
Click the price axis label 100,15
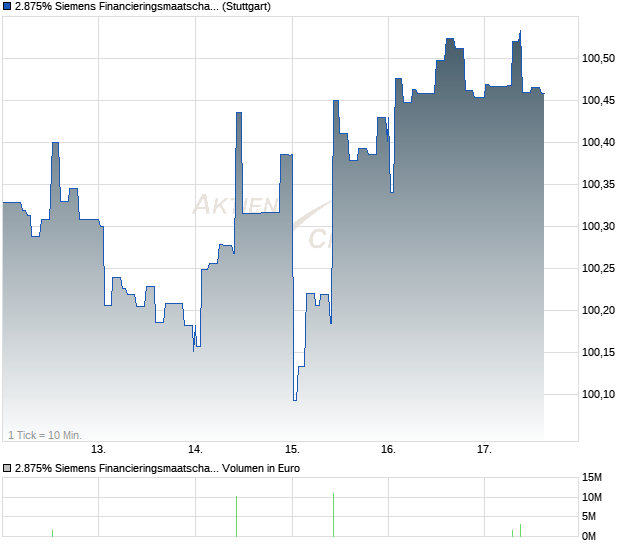tap(598, 352)
